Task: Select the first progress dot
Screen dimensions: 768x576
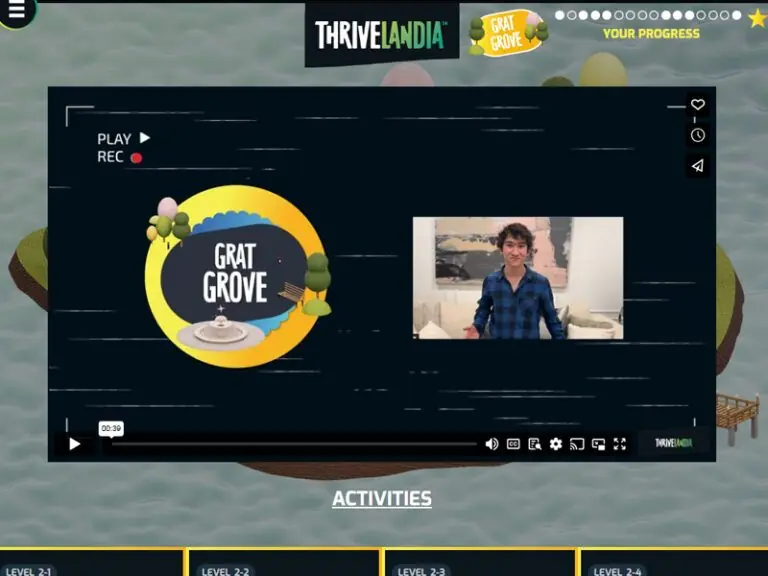Action: 559,15
